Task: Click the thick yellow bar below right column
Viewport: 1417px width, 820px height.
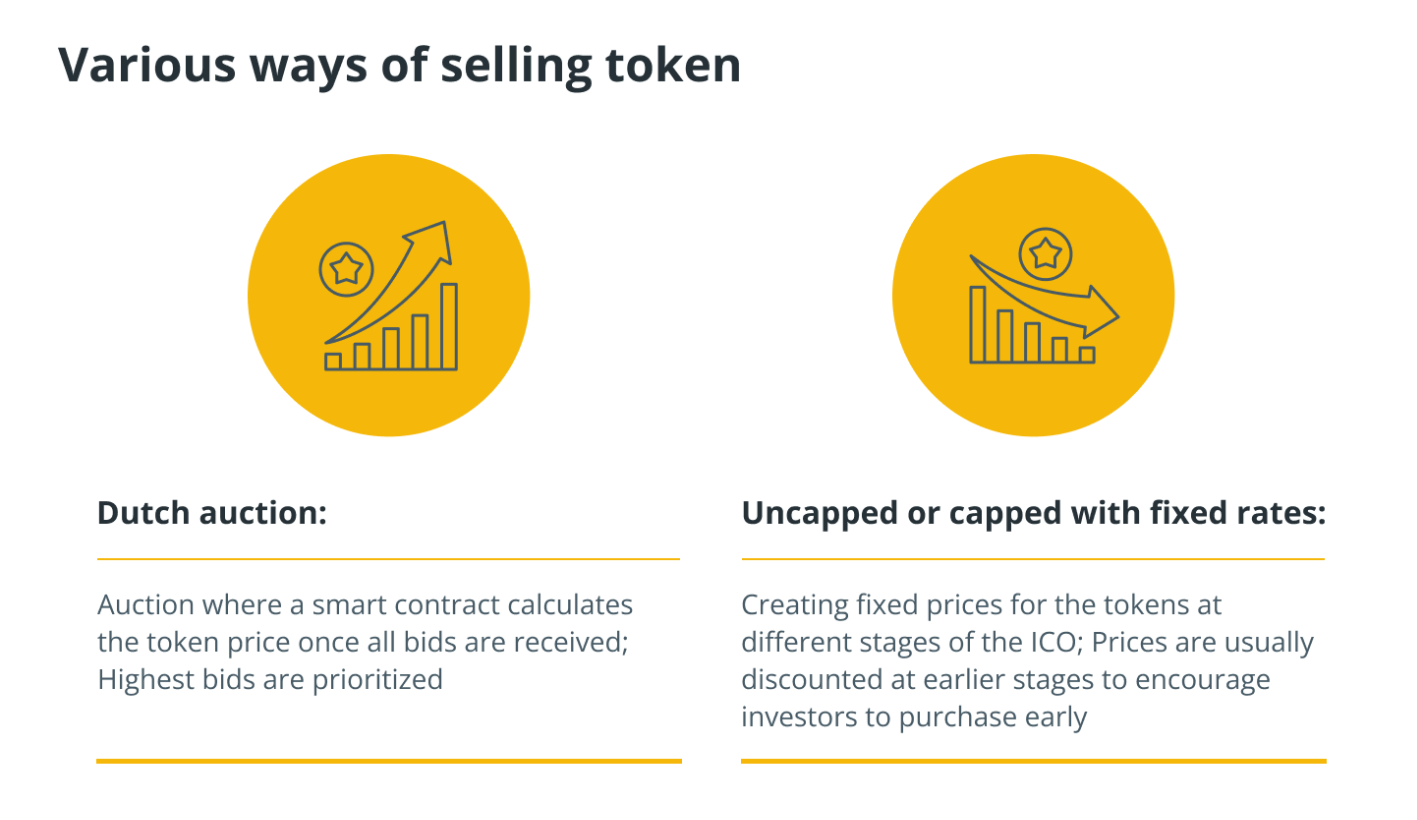Action: [x=1033, y=761]
